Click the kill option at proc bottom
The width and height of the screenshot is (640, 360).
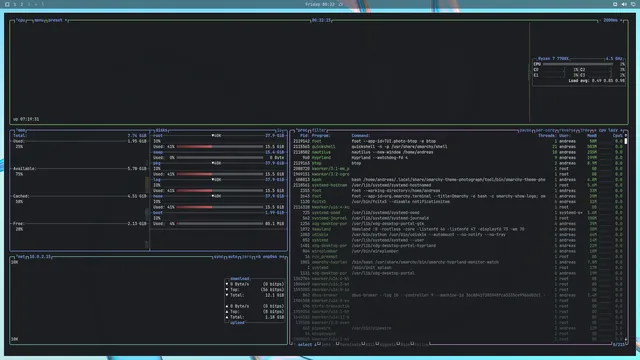pos(370,344)
